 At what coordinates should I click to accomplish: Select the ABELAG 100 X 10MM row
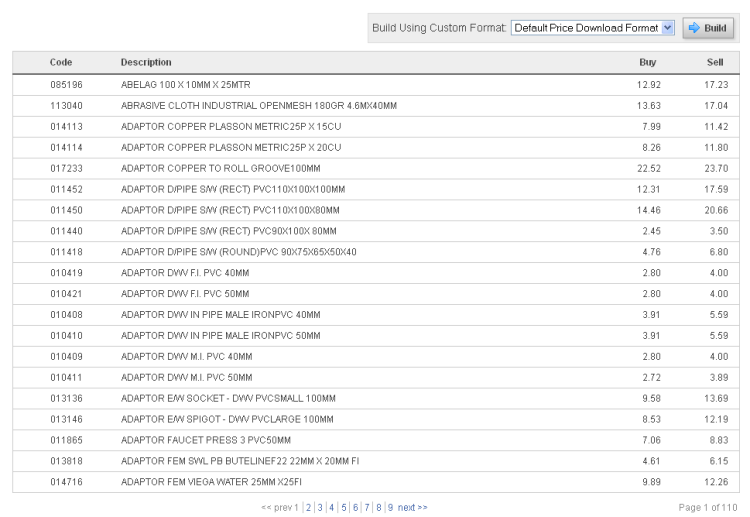pyautogui.click(x=376, y=85)
